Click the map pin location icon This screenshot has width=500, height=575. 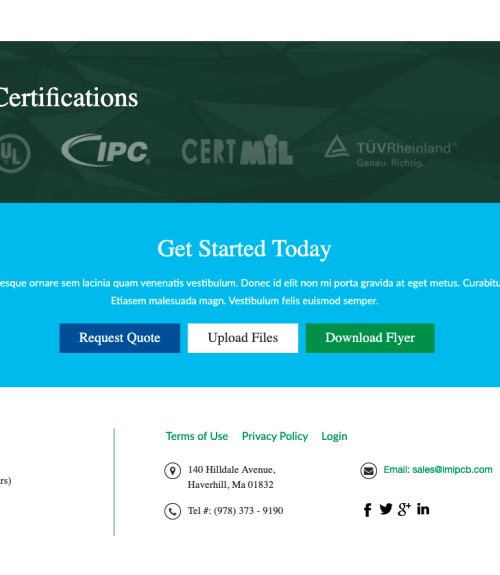point(172,470)
